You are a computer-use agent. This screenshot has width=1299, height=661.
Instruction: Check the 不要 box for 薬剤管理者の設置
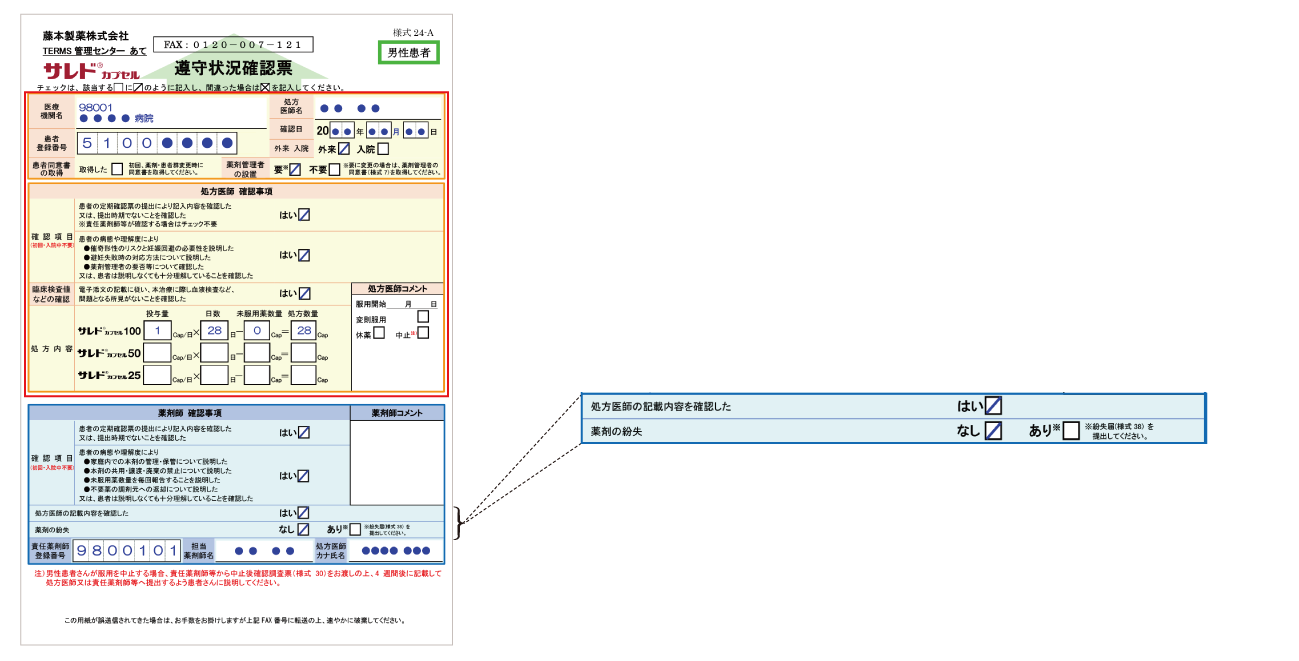click(334, 169)
